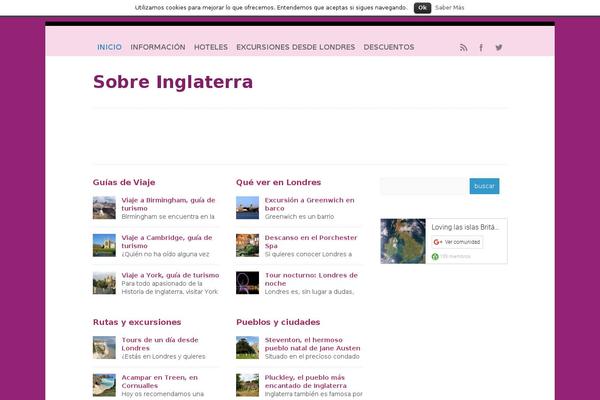Image resolution: width=600 pixels, height=400 pixels.
Task: Click the Greenwich article thumbnail
Action: pyautogui.click(x=247, y=207)
